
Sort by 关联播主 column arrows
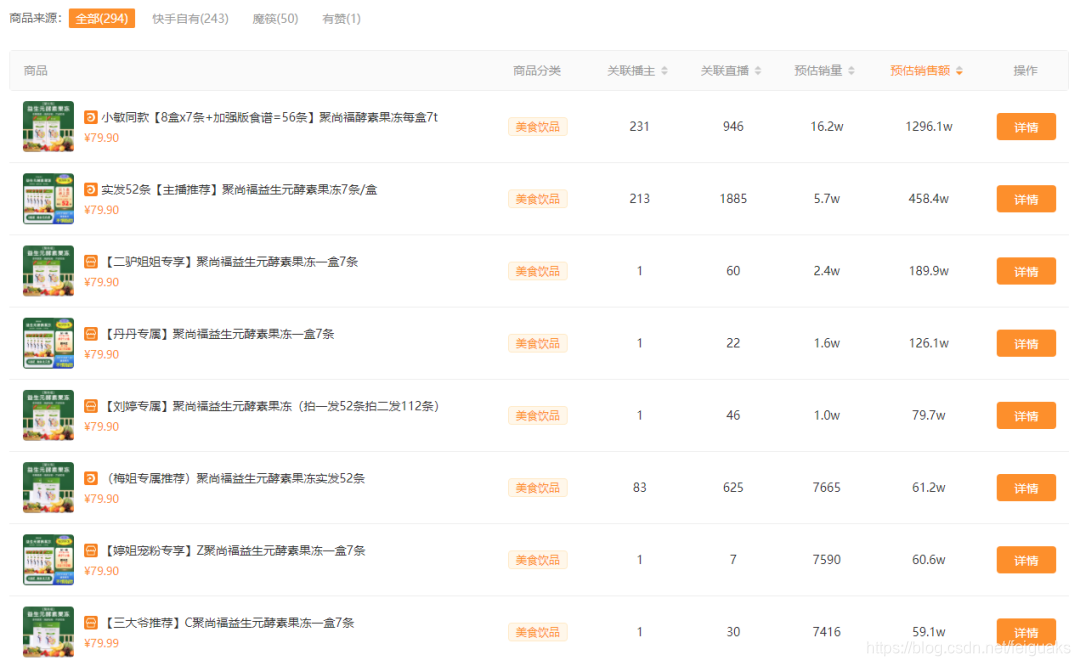664,71
